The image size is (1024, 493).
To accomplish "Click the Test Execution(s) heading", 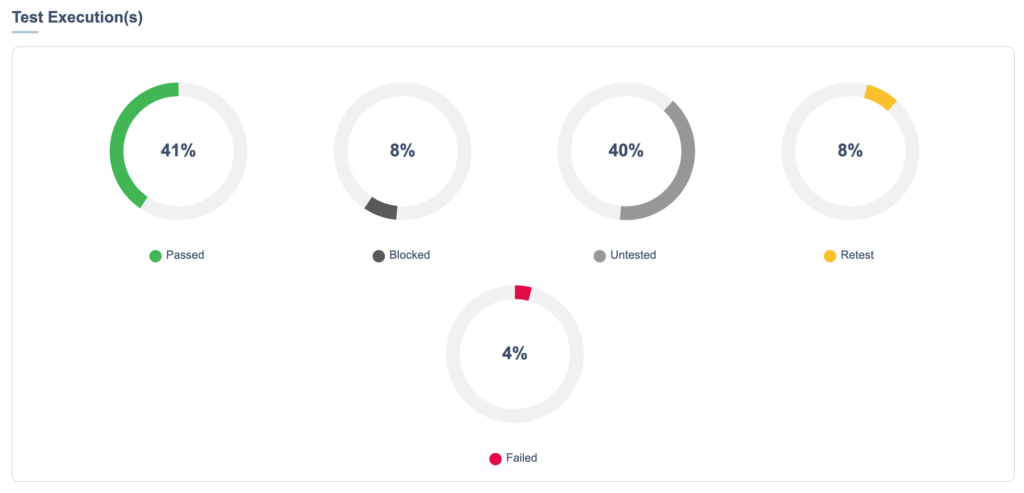I will [x=77, y=17].
